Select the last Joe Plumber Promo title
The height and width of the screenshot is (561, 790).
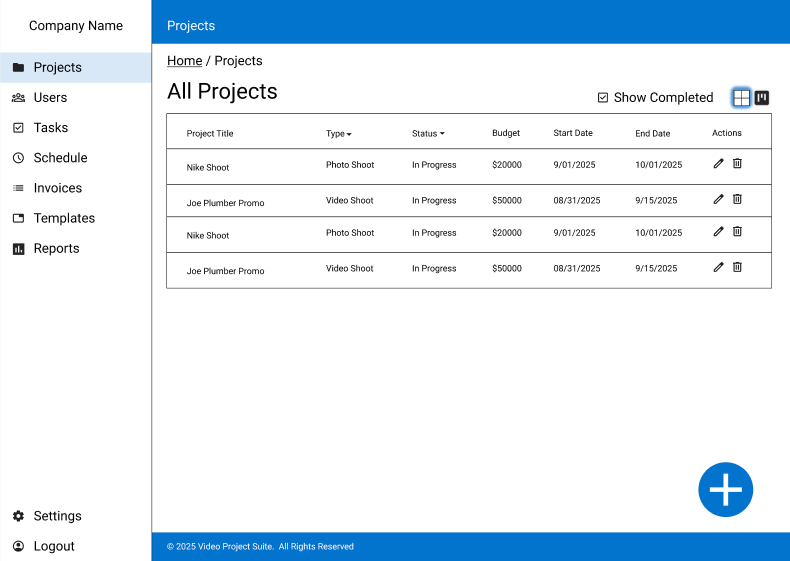[225, 271]
